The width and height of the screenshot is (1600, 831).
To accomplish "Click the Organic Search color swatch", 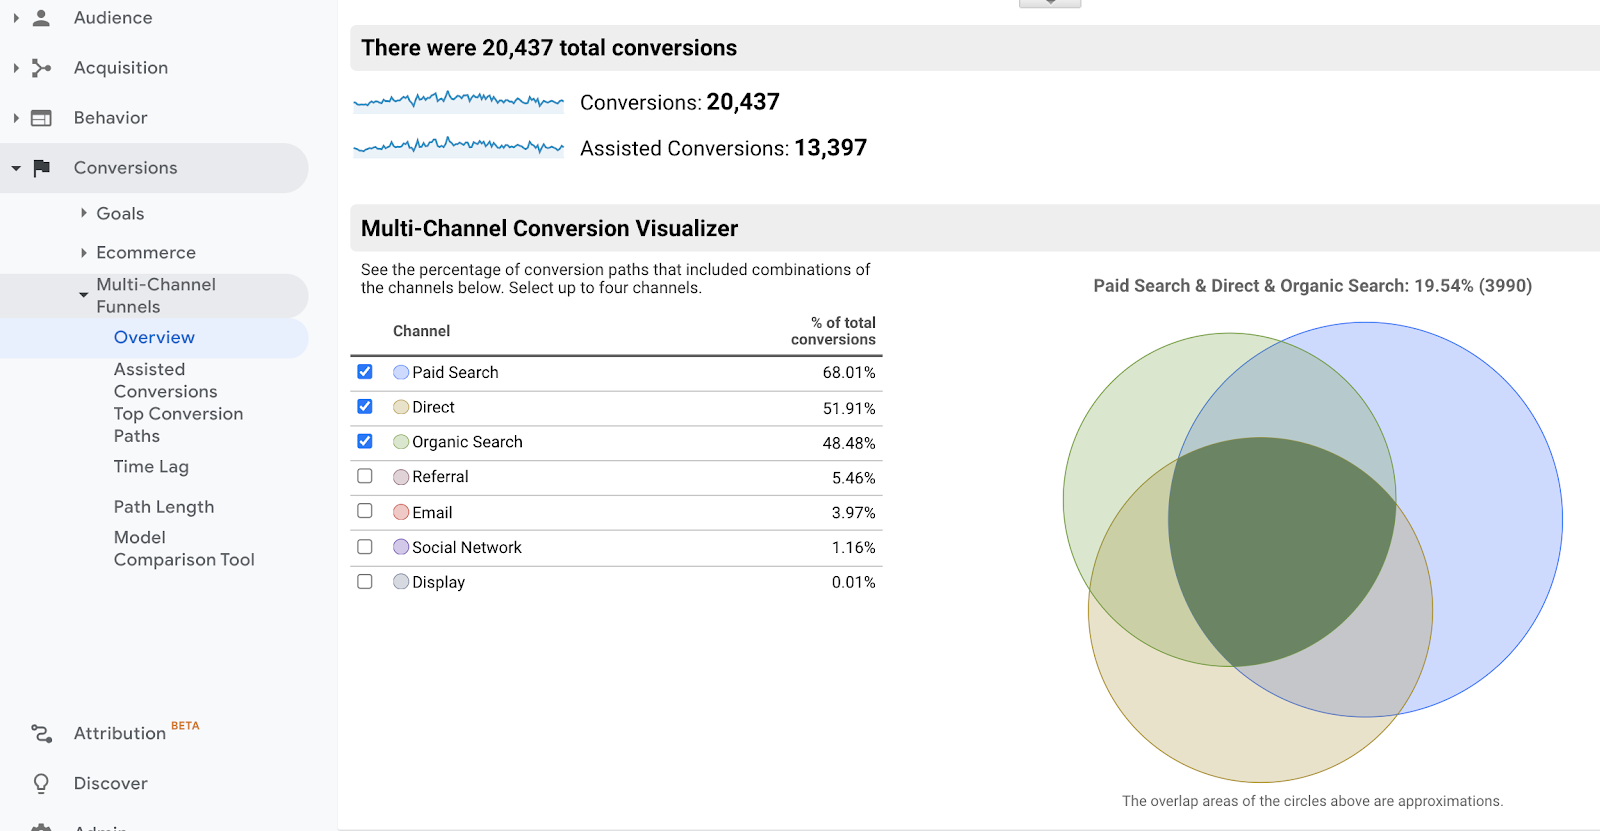I will point(399,441).
